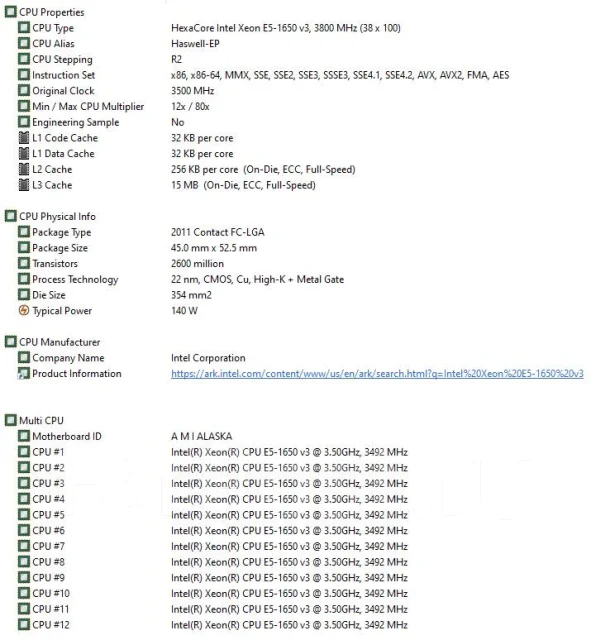Select the 15 MB L3 cache value
This screenshot has width=591, height=640.
(x=243, y=185)
